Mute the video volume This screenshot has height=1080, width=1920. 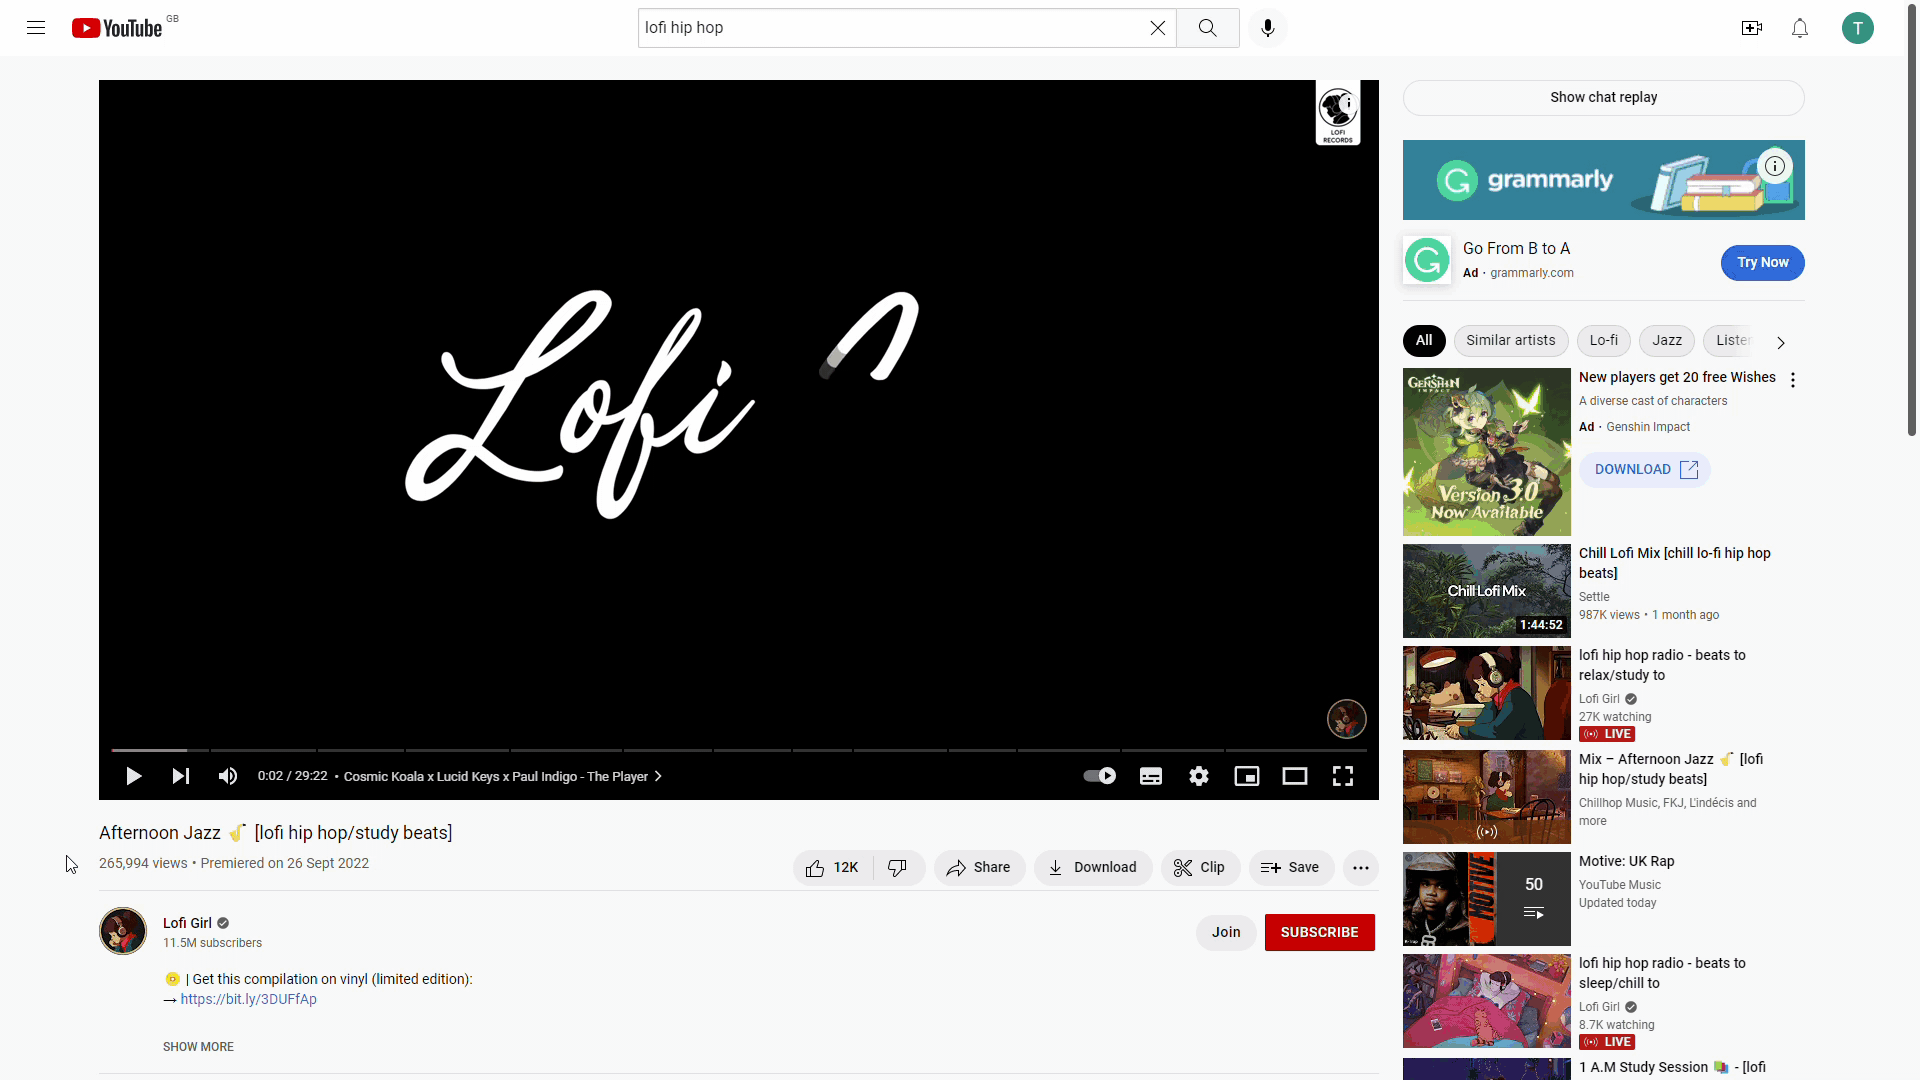(x=228, y=776)
